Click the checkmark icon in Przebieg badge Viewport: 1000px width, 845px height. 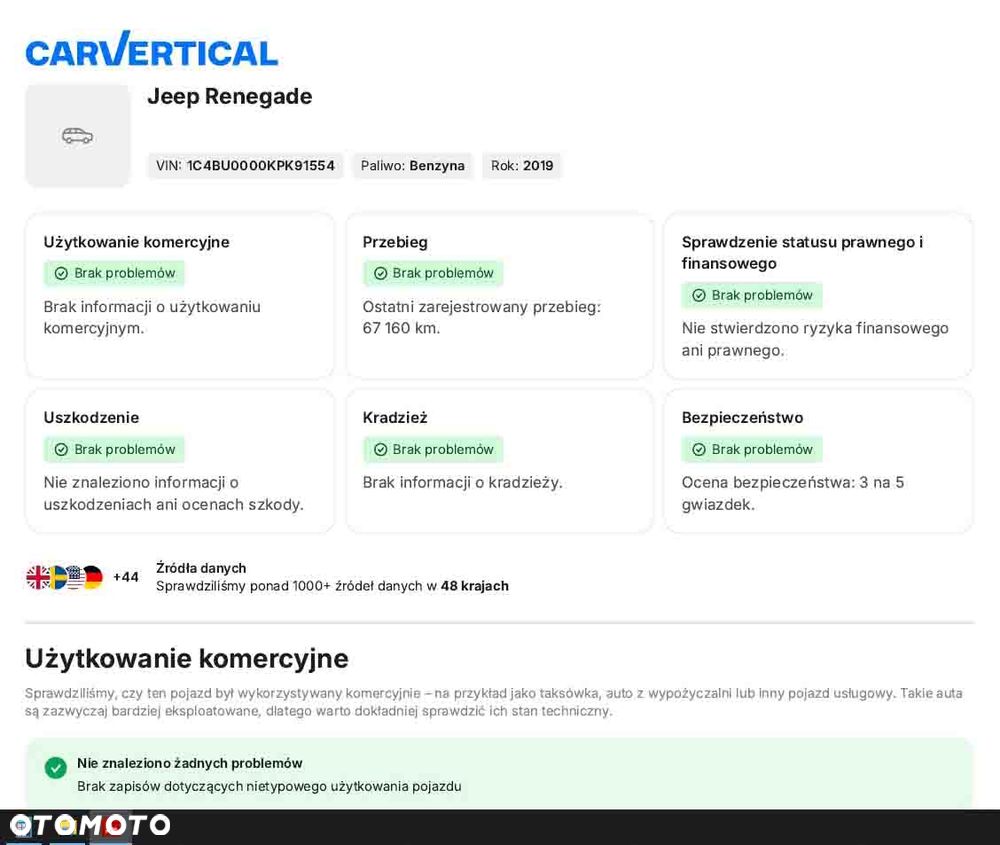tap(381, 274)
